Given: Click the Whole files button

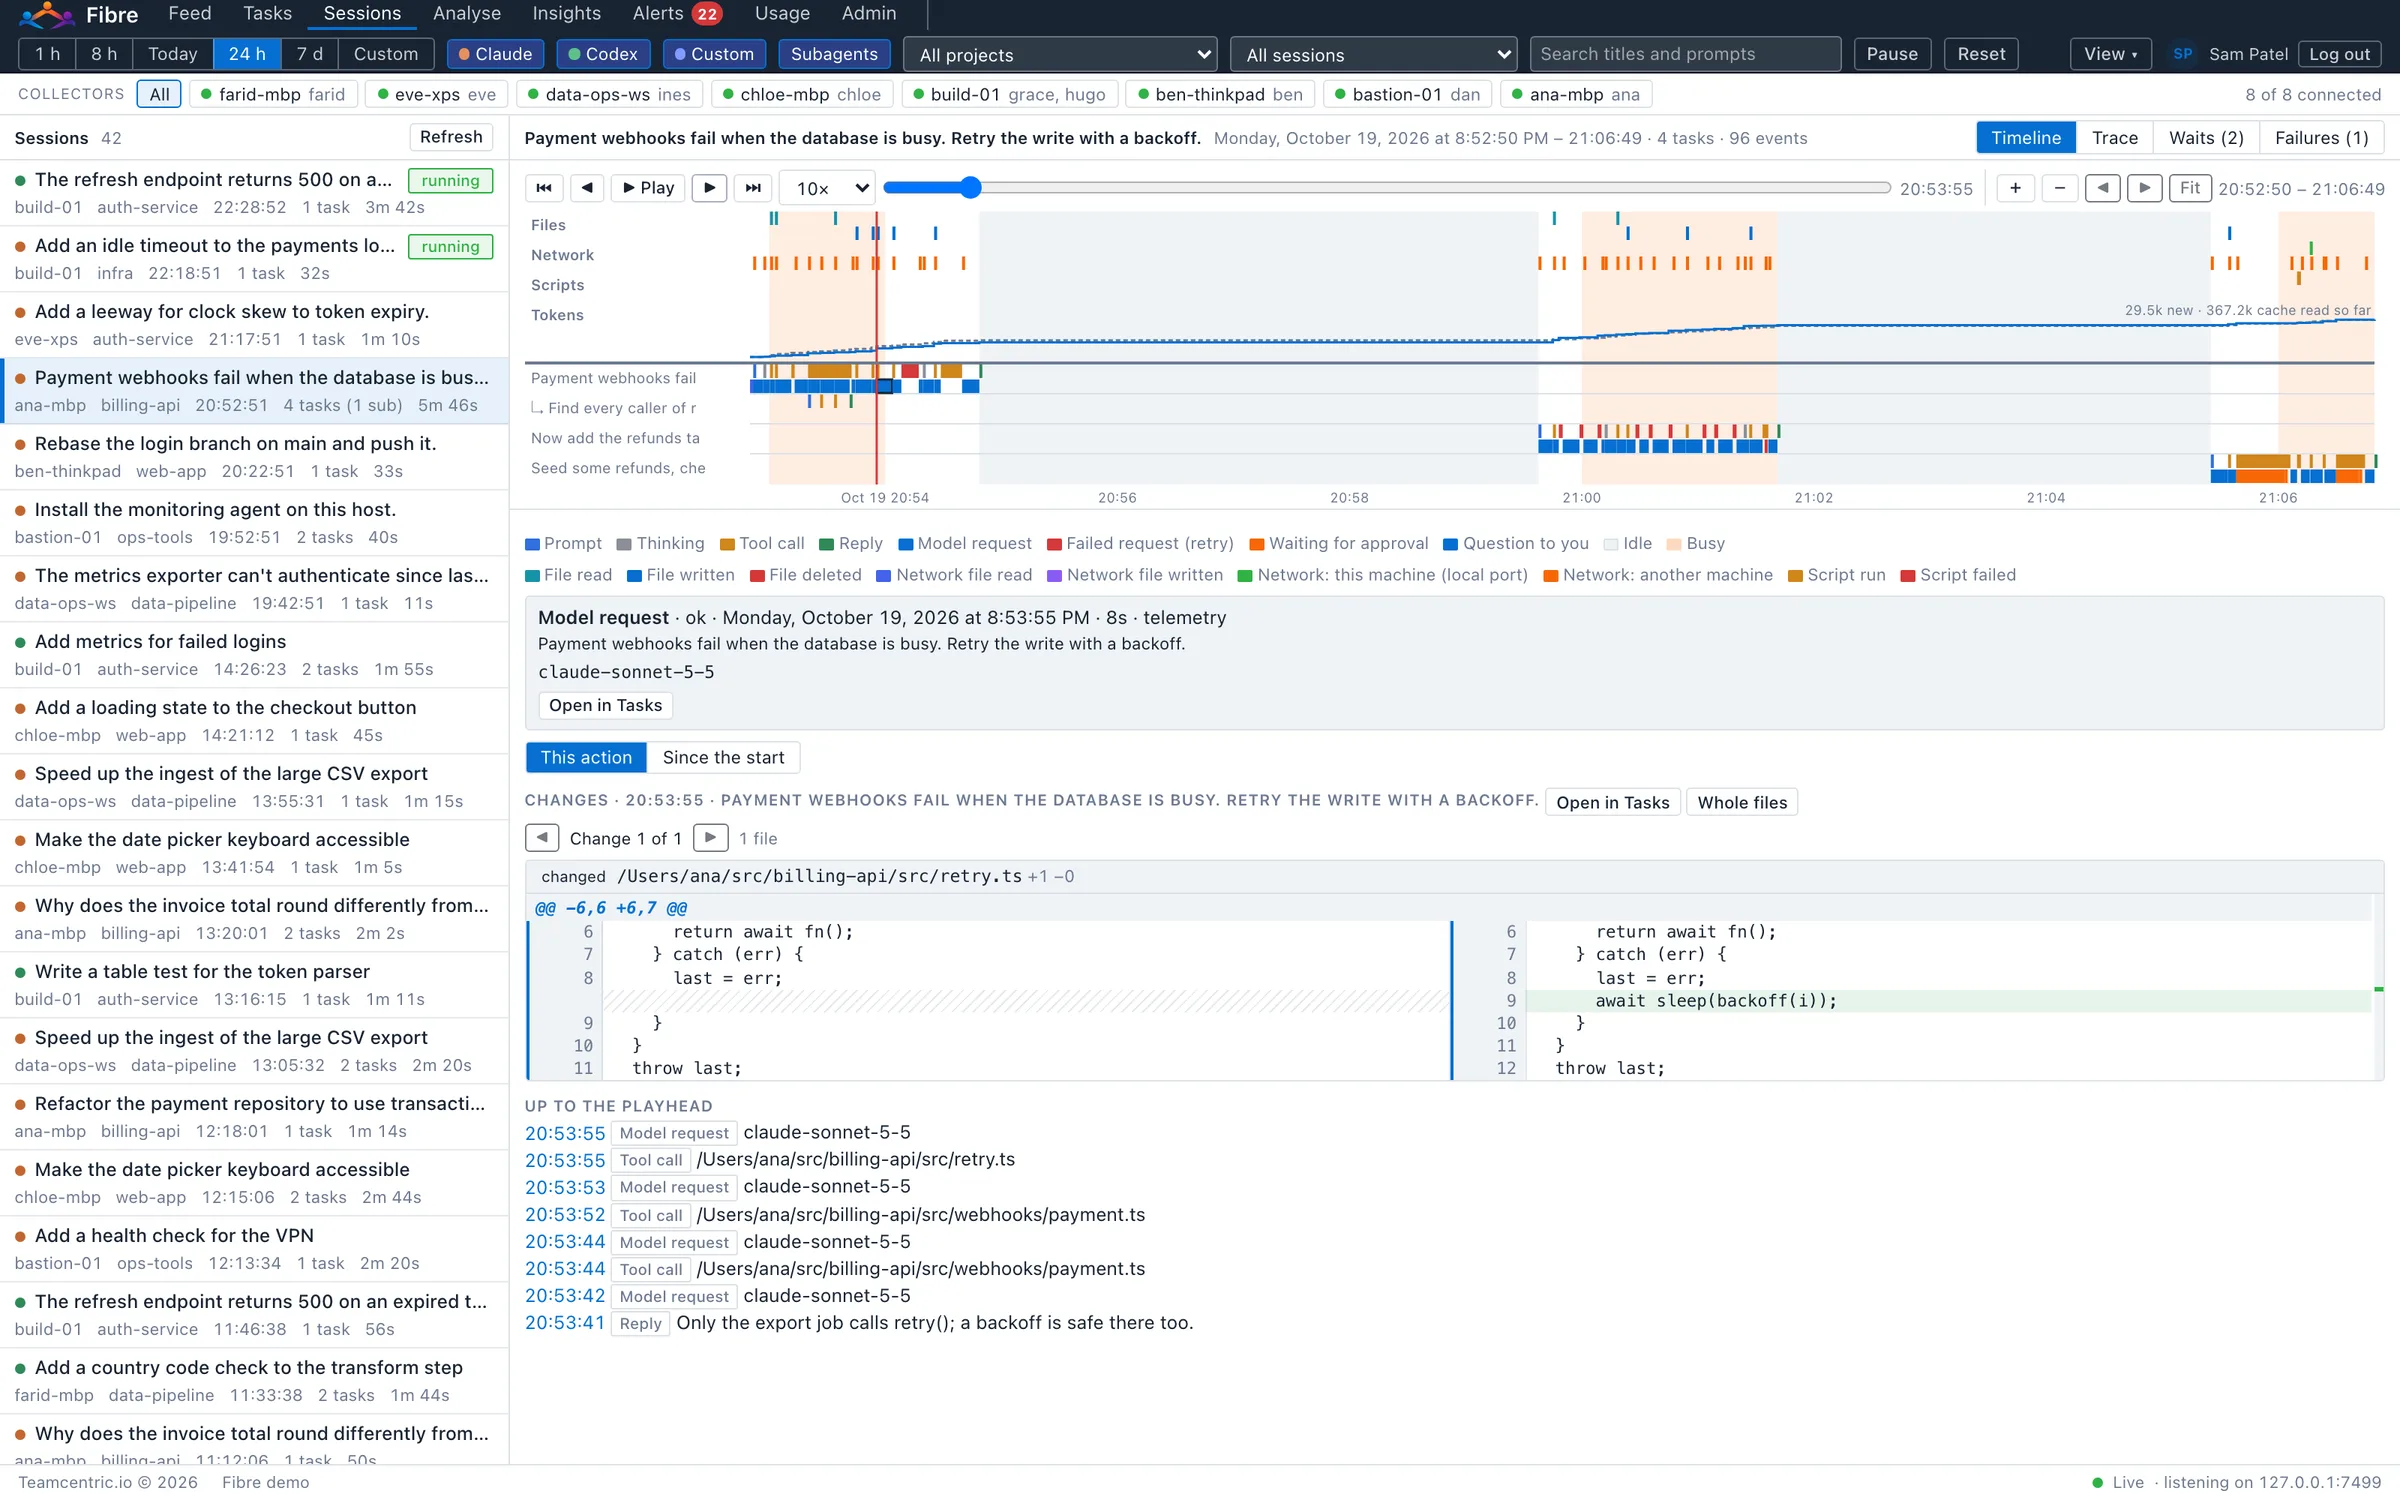Looking at the screenshot, I should (x=1742, y=802).
